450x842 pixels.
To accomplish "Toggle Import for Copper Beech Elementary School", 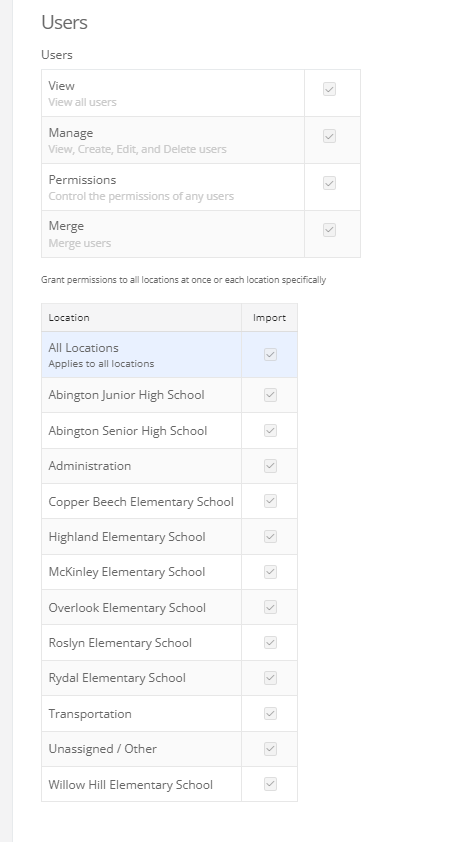I will (x=270, y=501).
